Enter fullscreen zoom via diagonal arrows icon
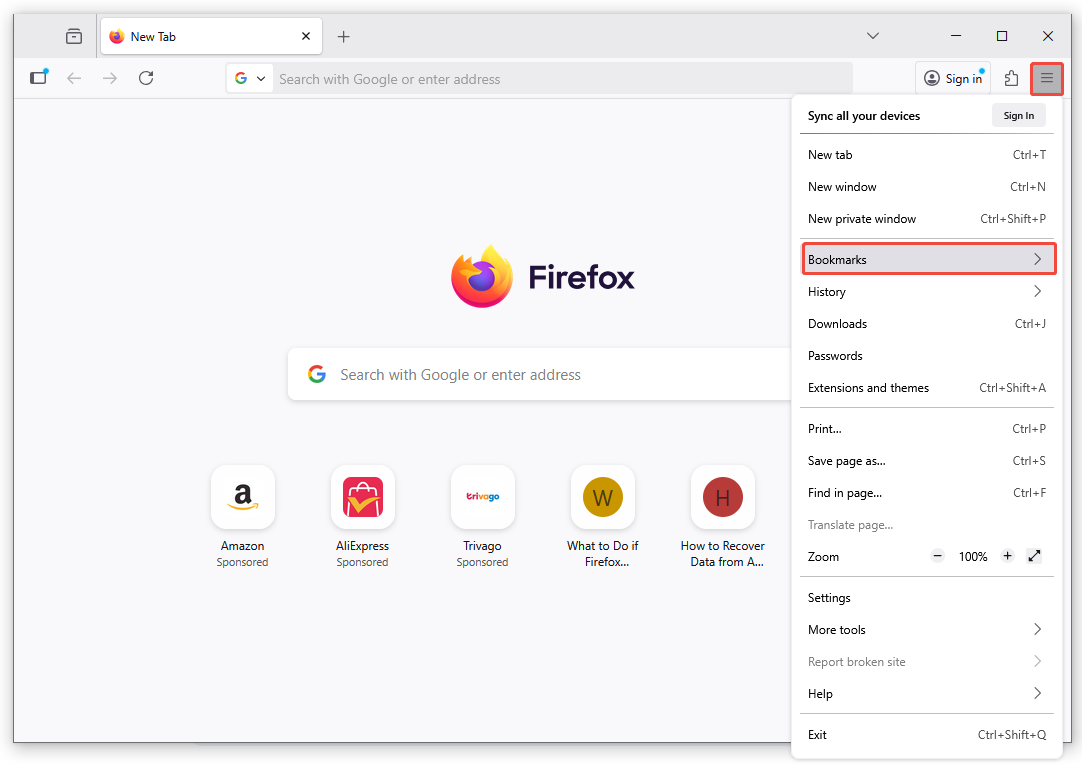 [x=1034, y=556]
